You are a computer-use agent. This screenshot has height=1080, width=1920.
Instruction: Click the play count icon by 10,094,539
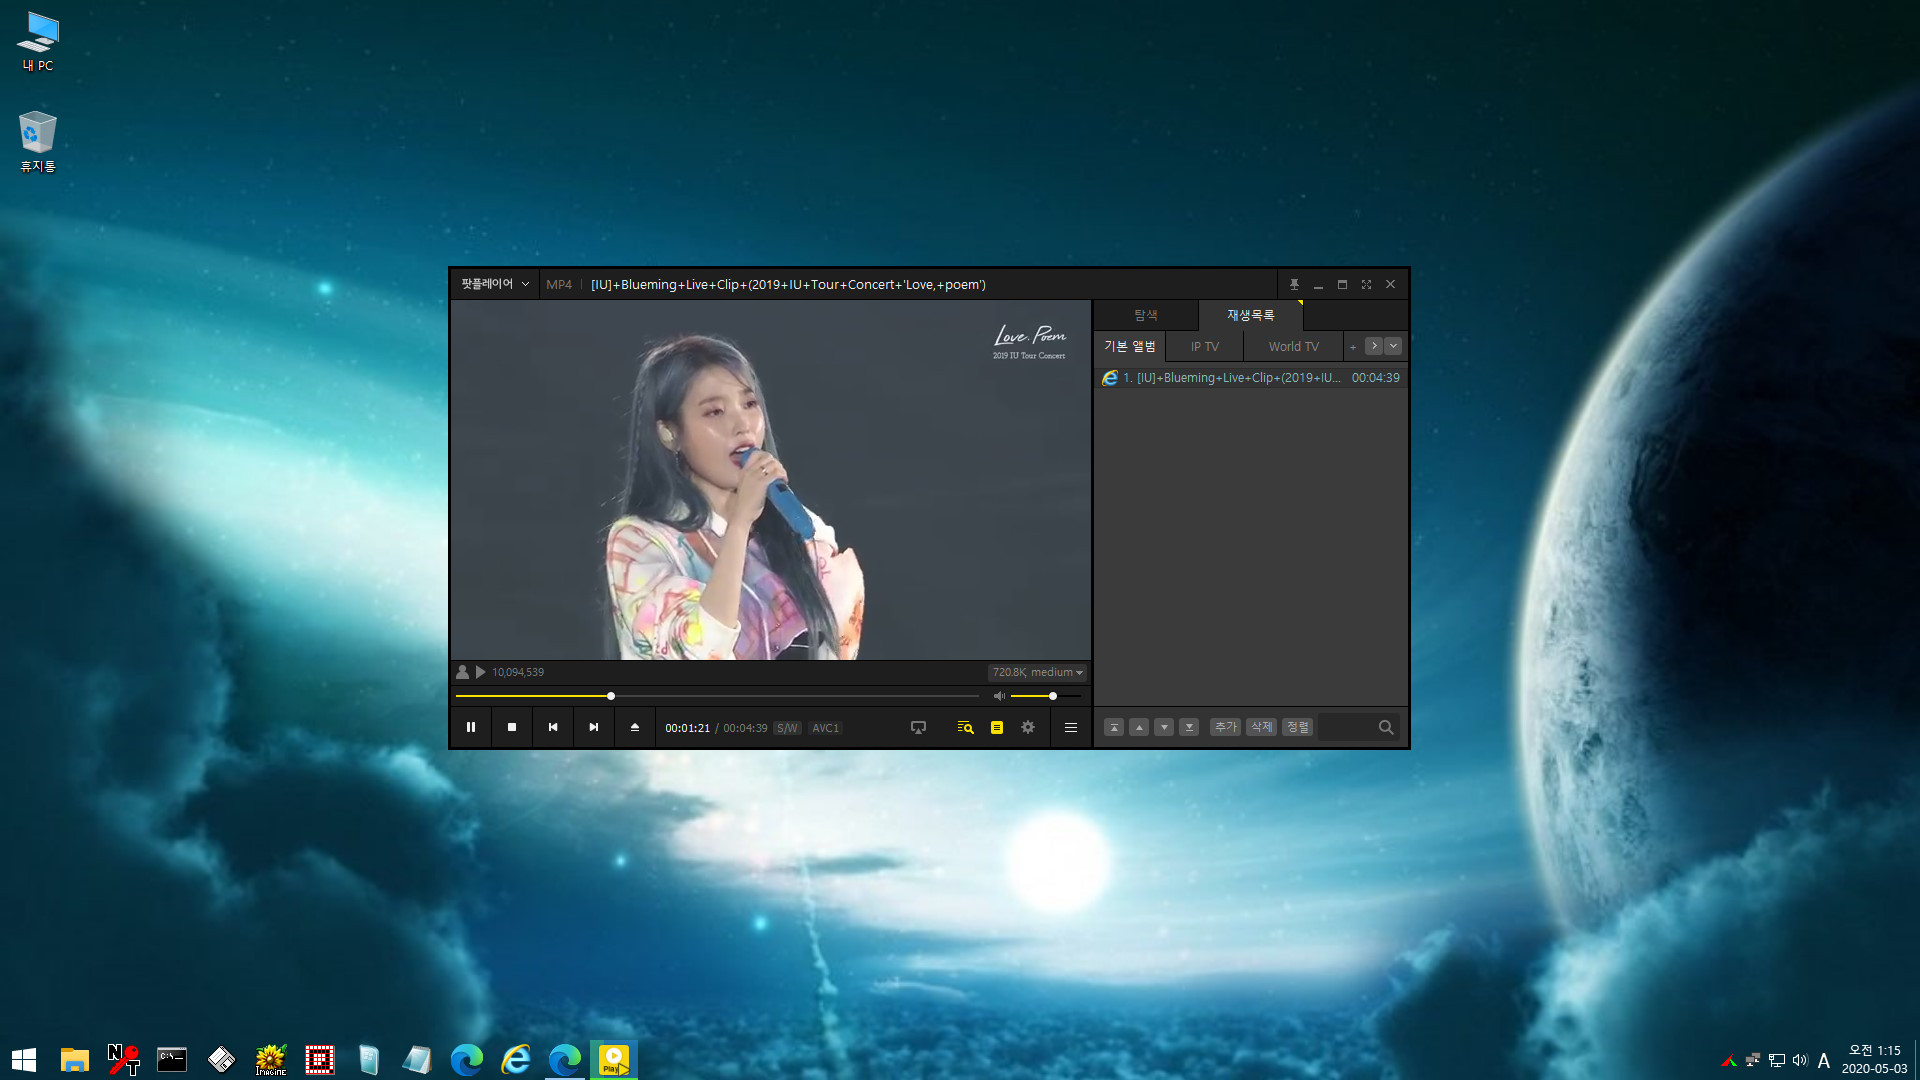[481, 672]
